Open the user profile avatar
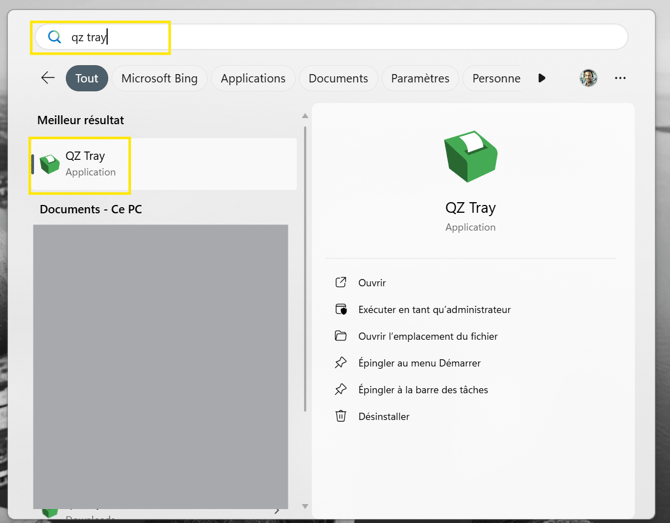The height and width of the screenshot is (523, 670). click(x=588, y=78)
